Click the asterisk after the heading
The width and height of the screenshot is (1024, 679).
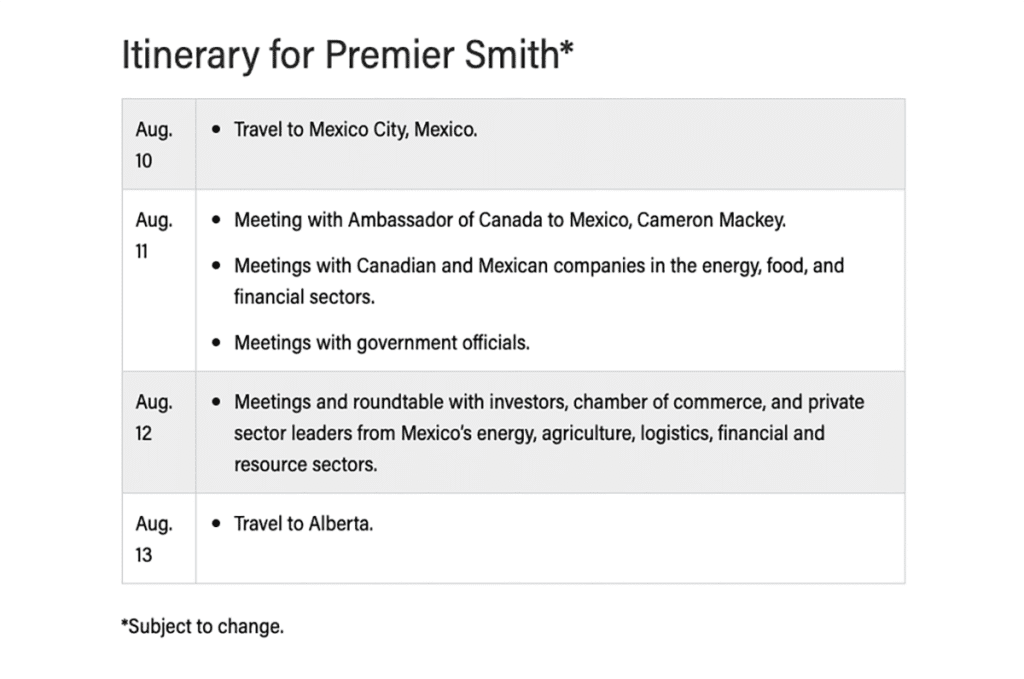coord(566,48)
